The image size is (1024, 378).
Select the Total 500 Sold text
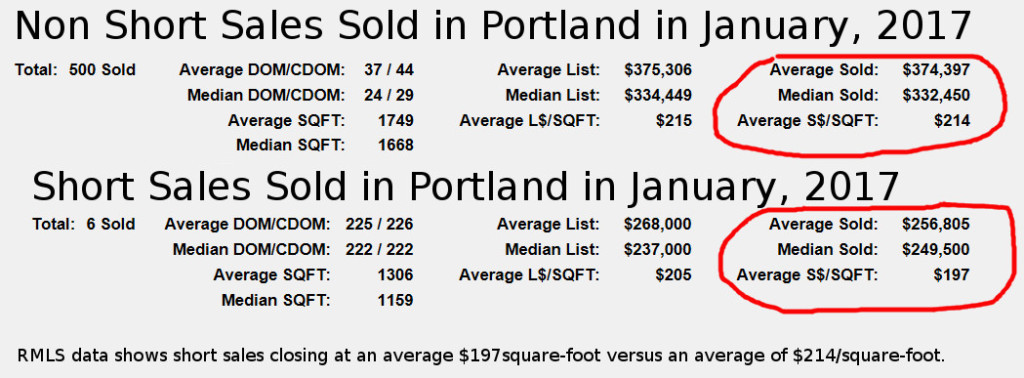(75, 70)
